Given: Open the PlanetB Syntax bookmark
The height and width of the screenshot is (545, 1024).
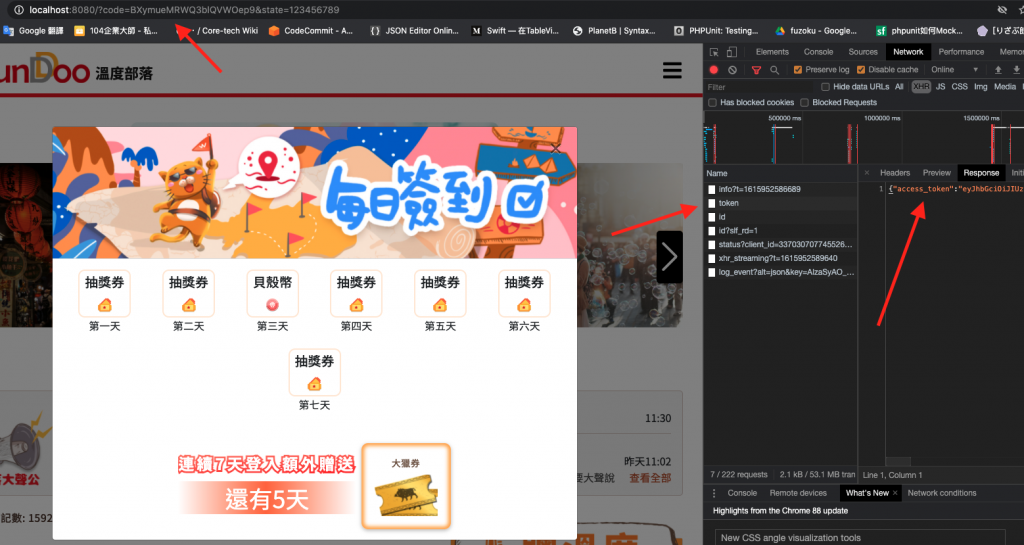Looking at the screenshot, I should click(614, 31).
